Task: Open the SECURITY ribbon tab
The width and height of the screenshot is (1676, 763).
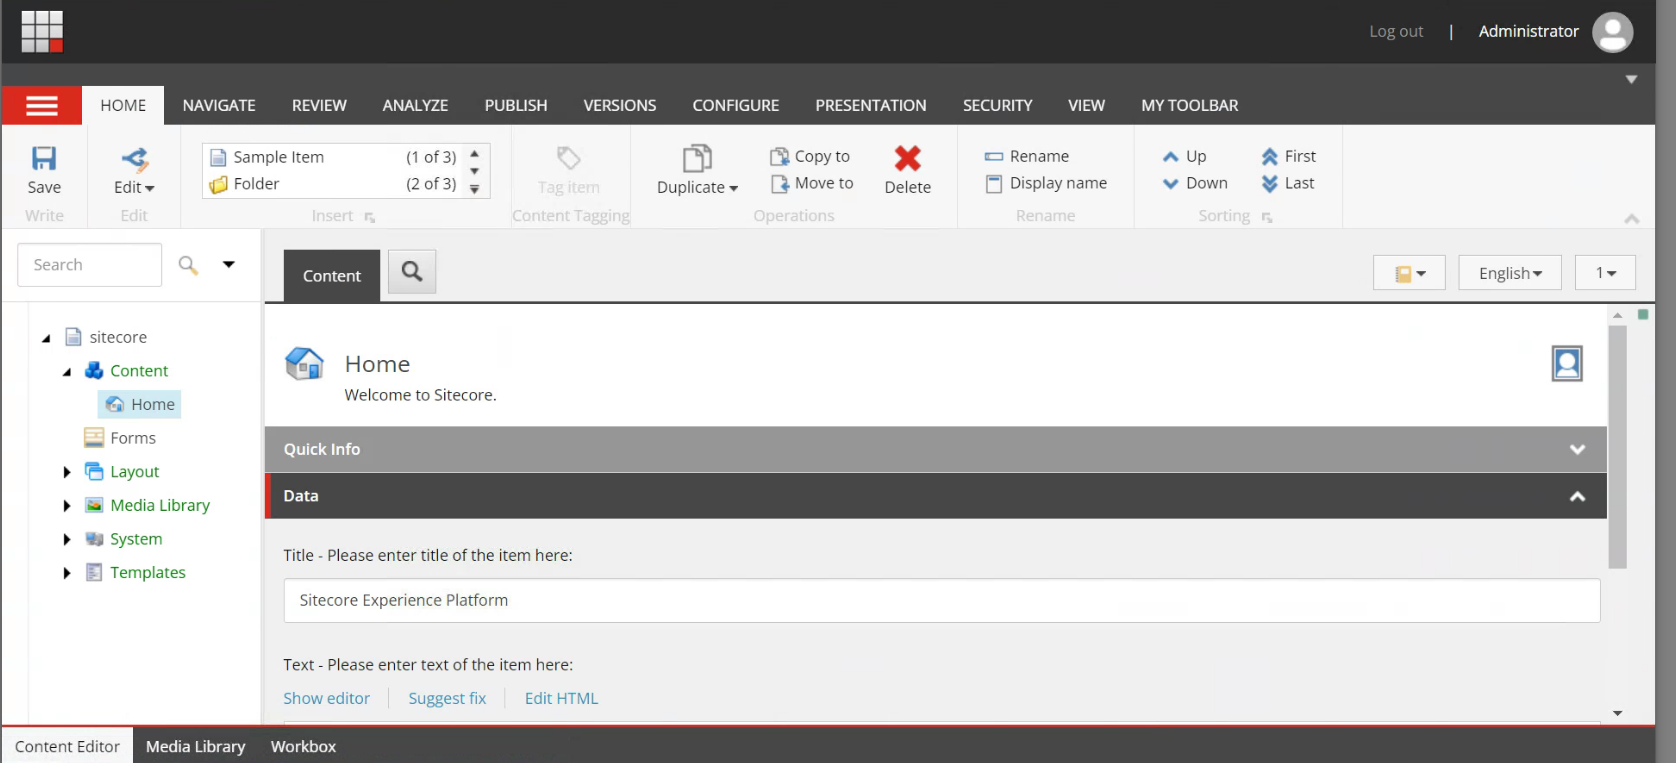Action: coord(997,105)
